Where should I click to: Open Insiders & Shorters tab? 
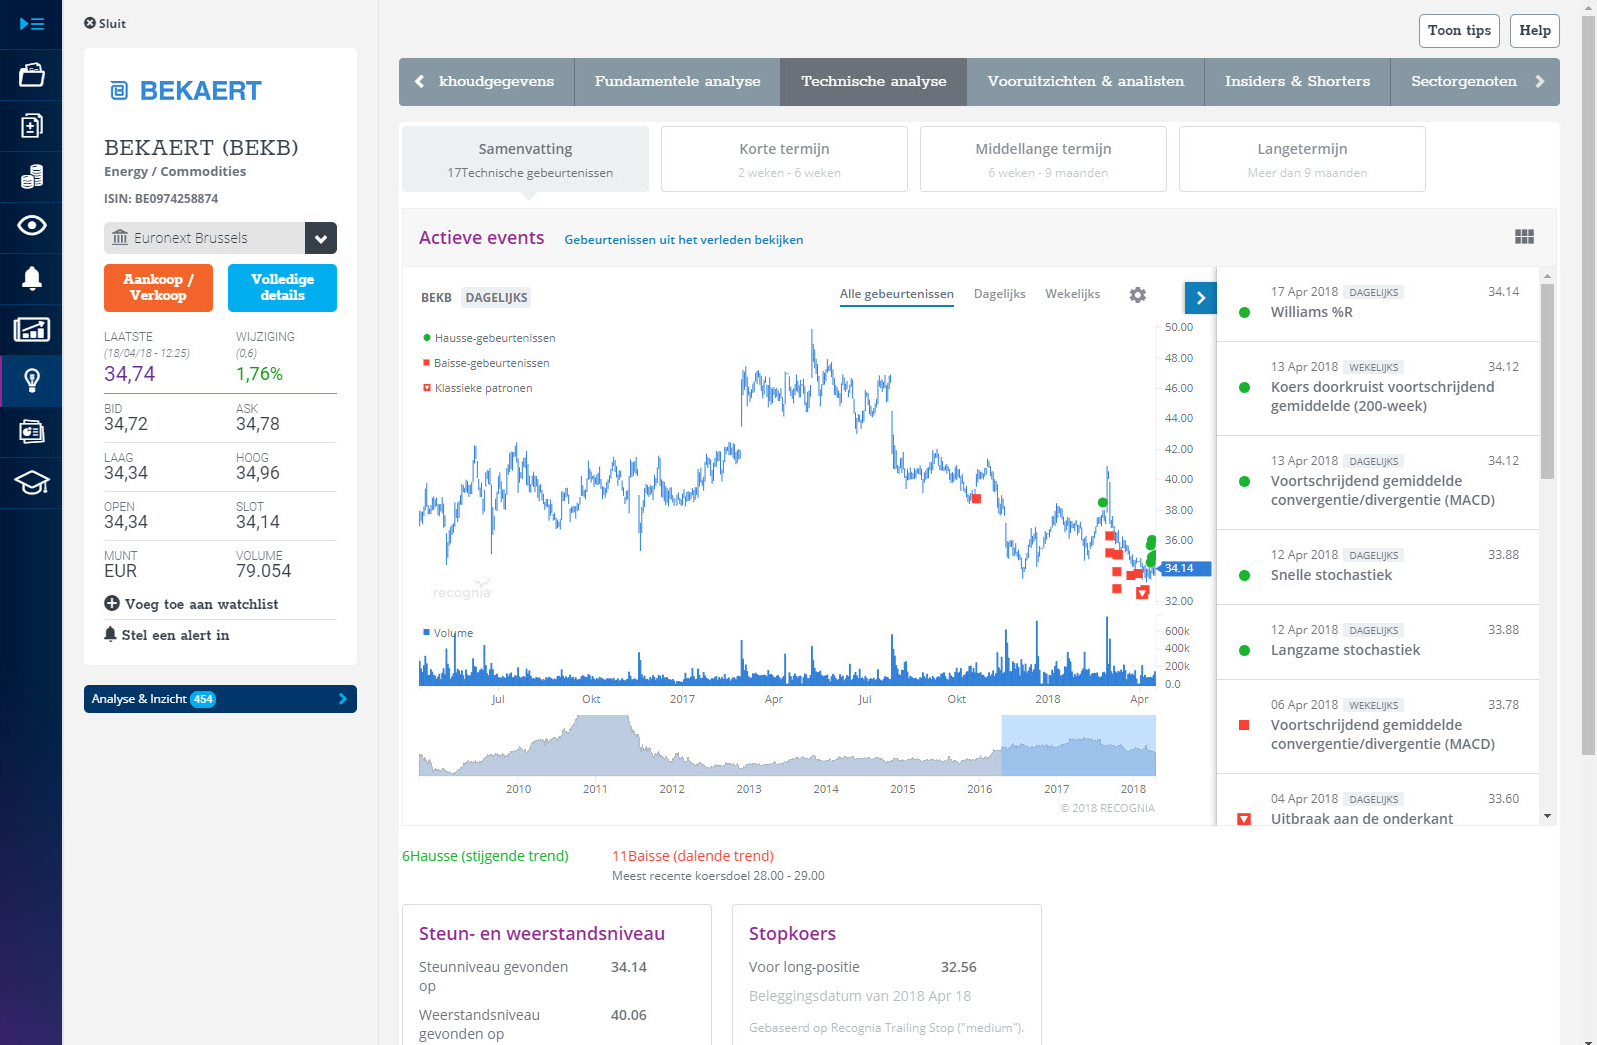pos(1297,82)
